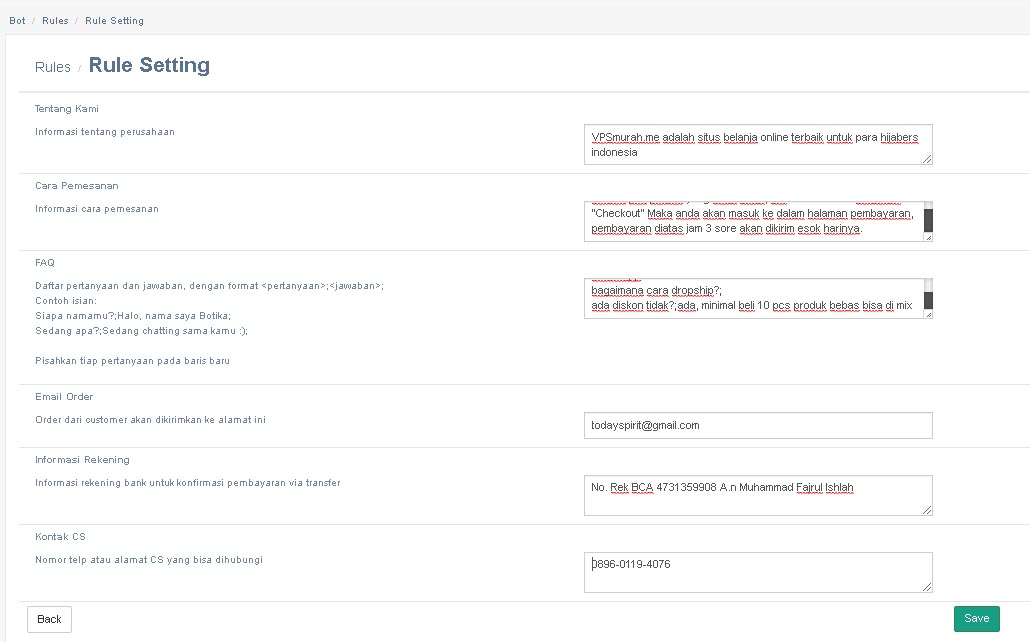
Task: Click the Kontak CS phone number textarea
Action: click(757, 572)
